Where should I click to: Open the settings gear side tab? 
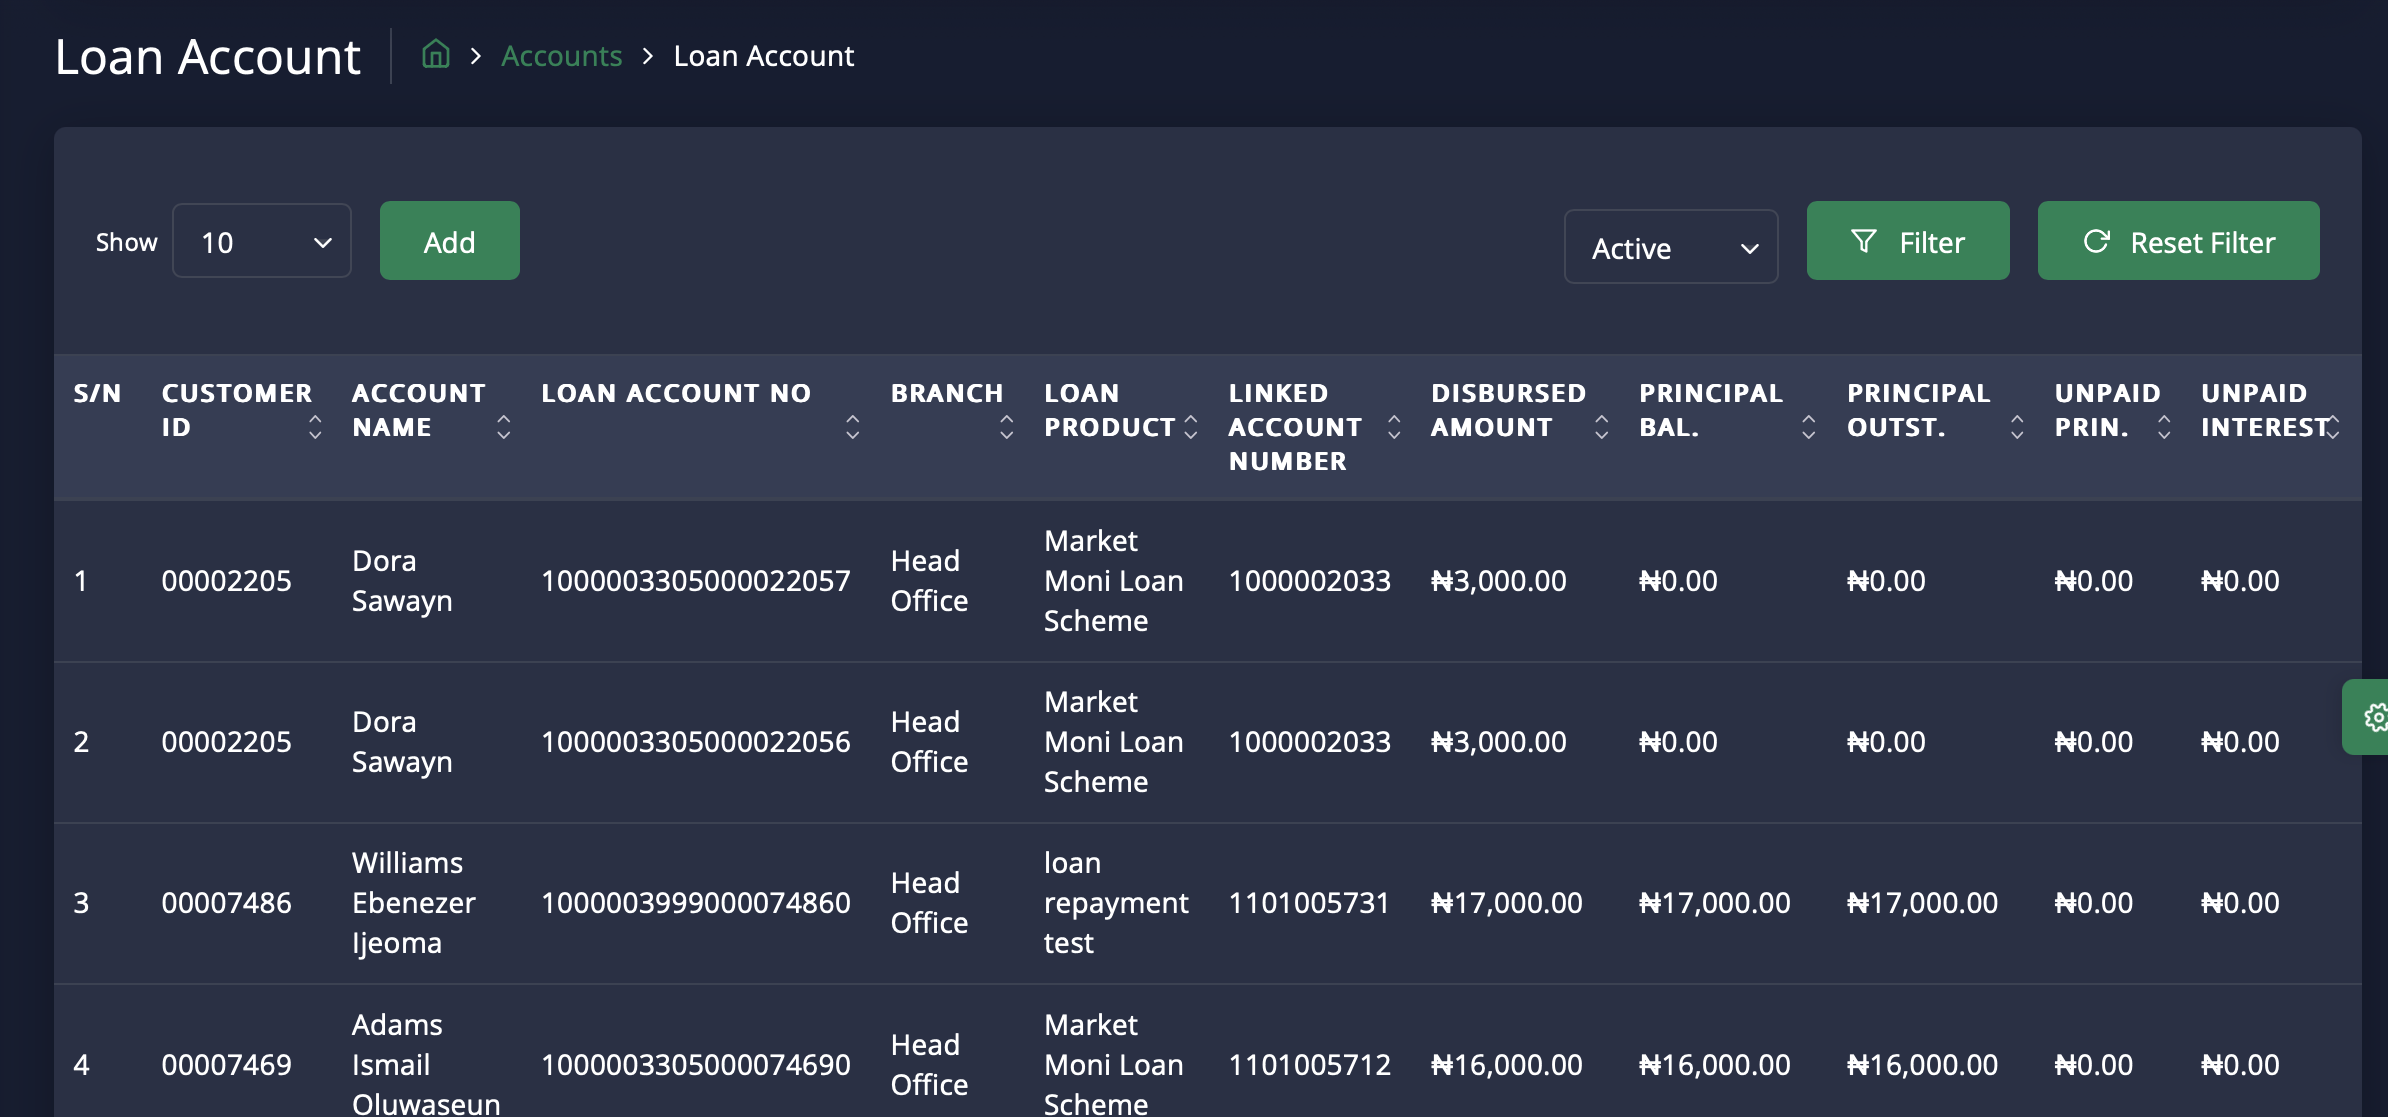2370,717
